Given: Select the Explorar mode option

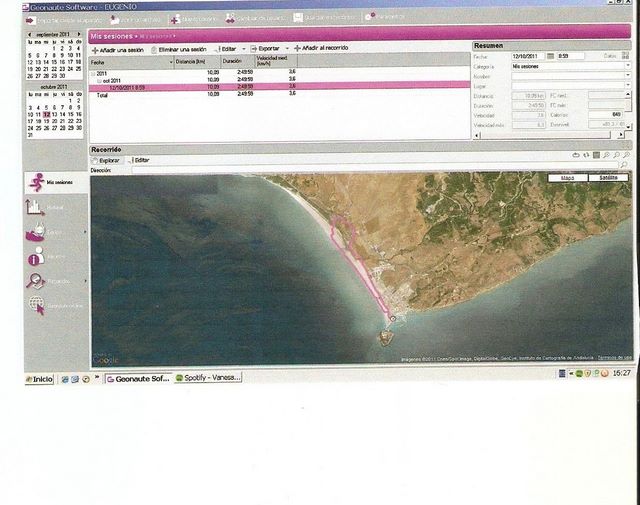Looking at the screenshot, I should (108, 160).
